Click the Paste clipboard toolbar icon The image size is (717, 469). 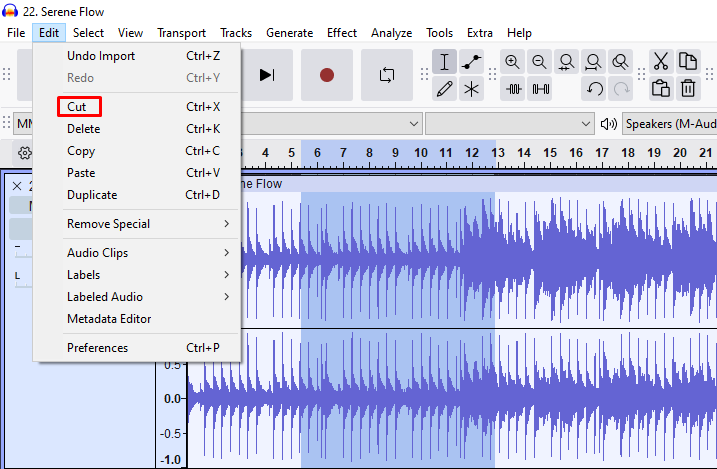[661, 89]
